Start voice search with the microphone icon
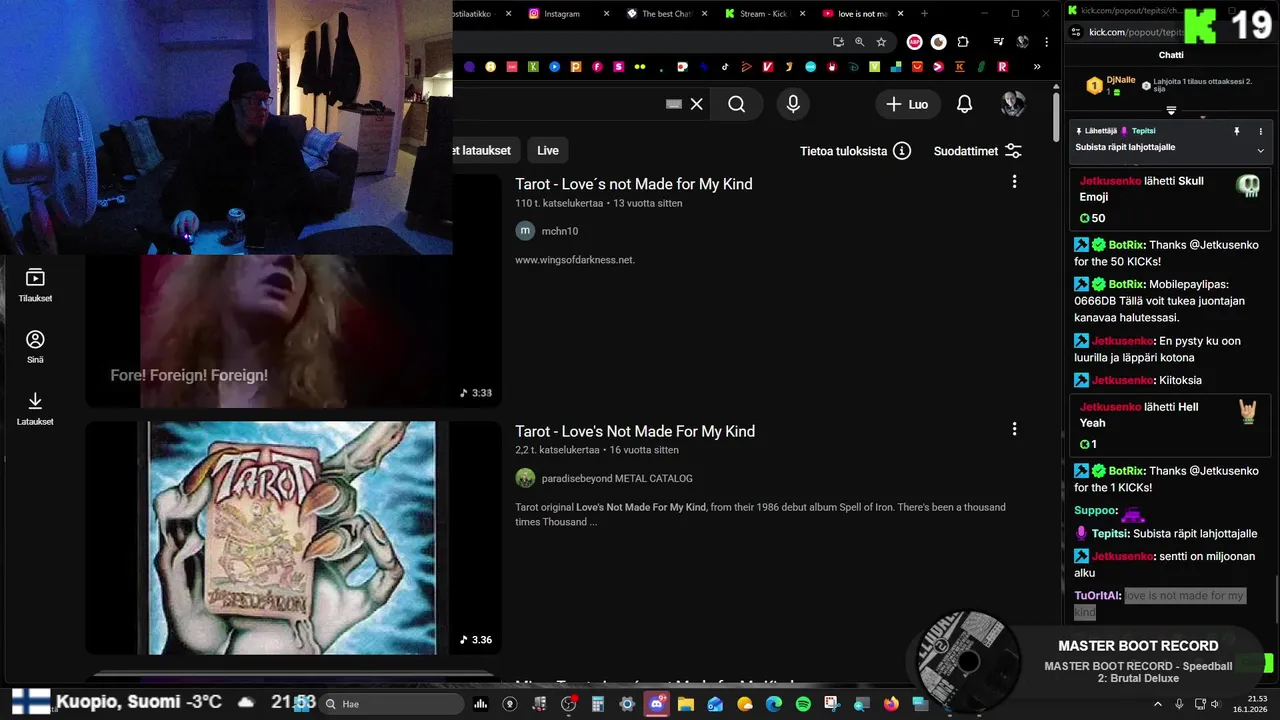Viewport: 1280px width, 720px height. tap(793, 104)
